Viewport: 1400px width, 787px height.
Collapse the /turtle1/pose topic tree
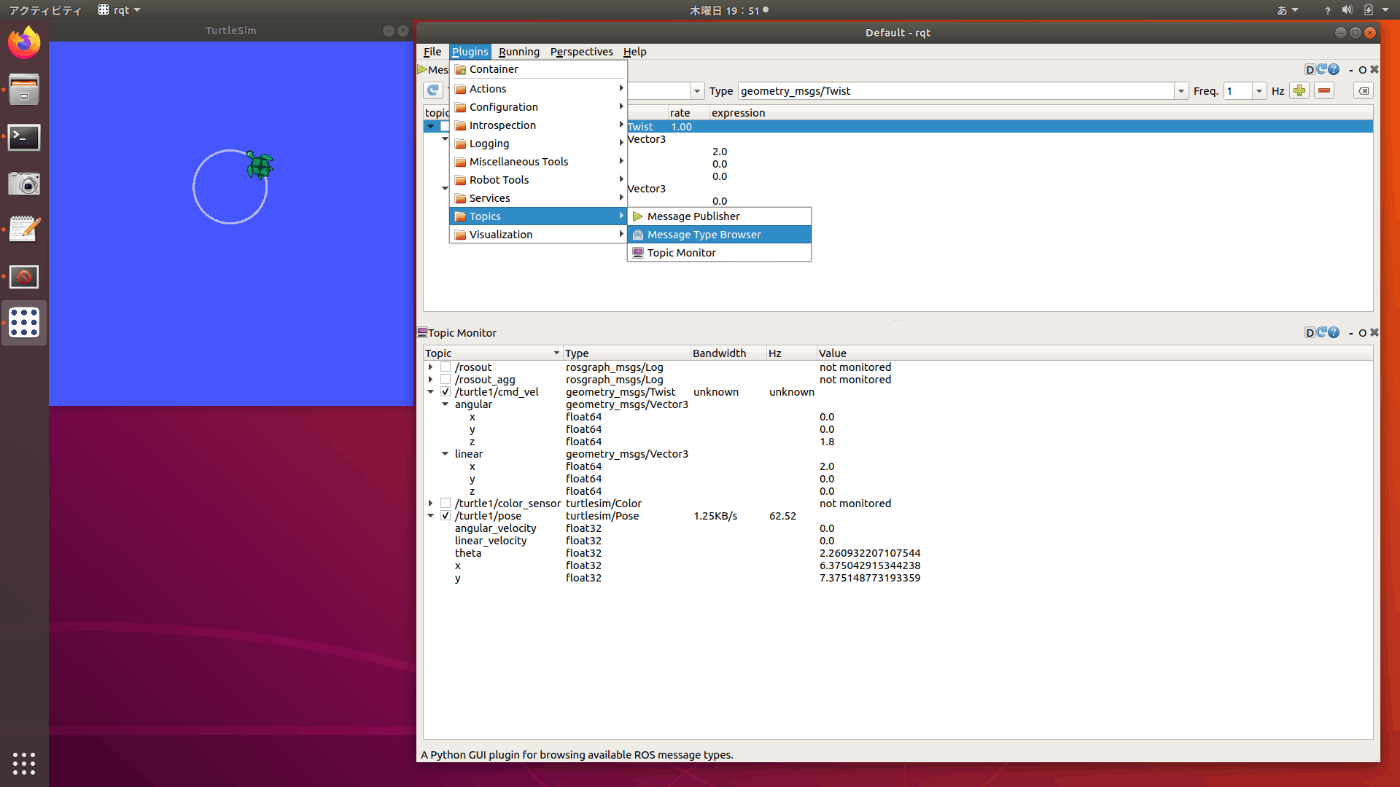click(x=431, y=516)
